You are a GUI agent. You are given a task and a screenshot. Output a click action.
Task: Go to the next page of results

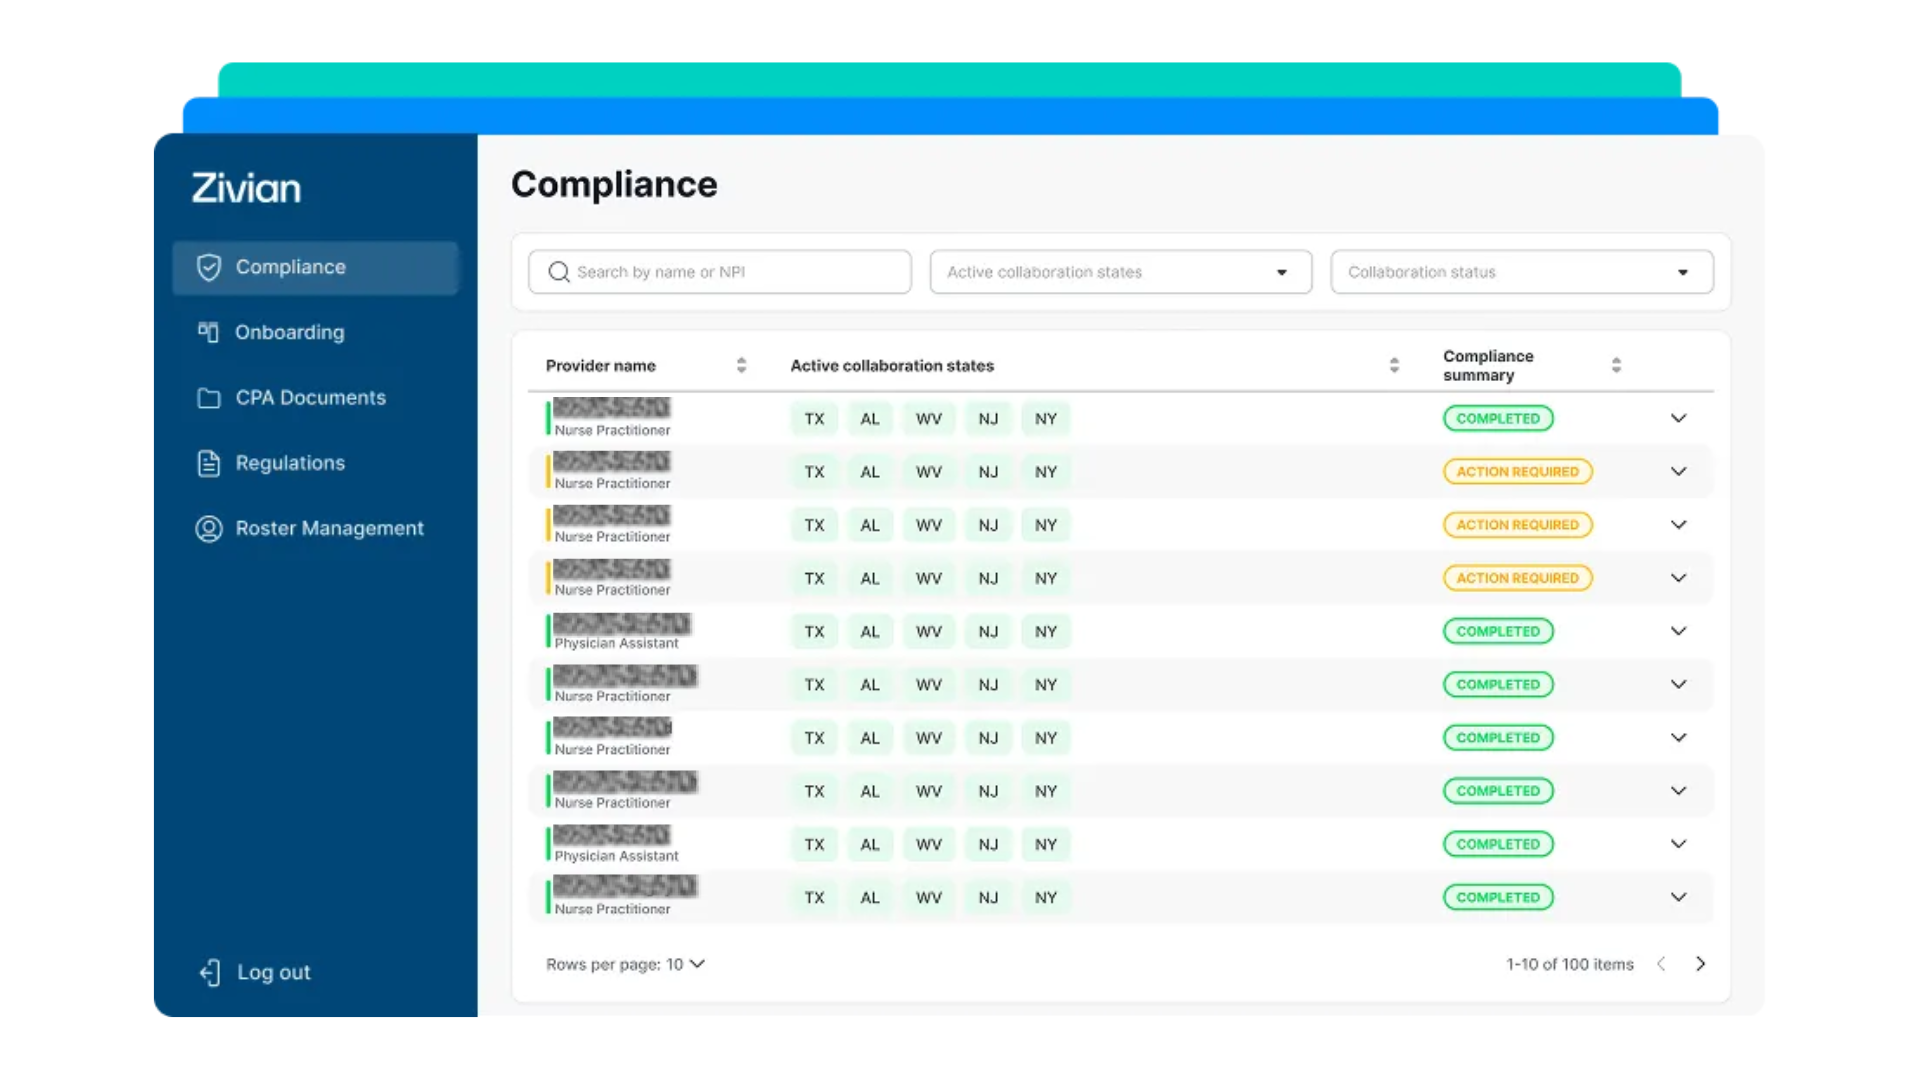[1700, 964]
